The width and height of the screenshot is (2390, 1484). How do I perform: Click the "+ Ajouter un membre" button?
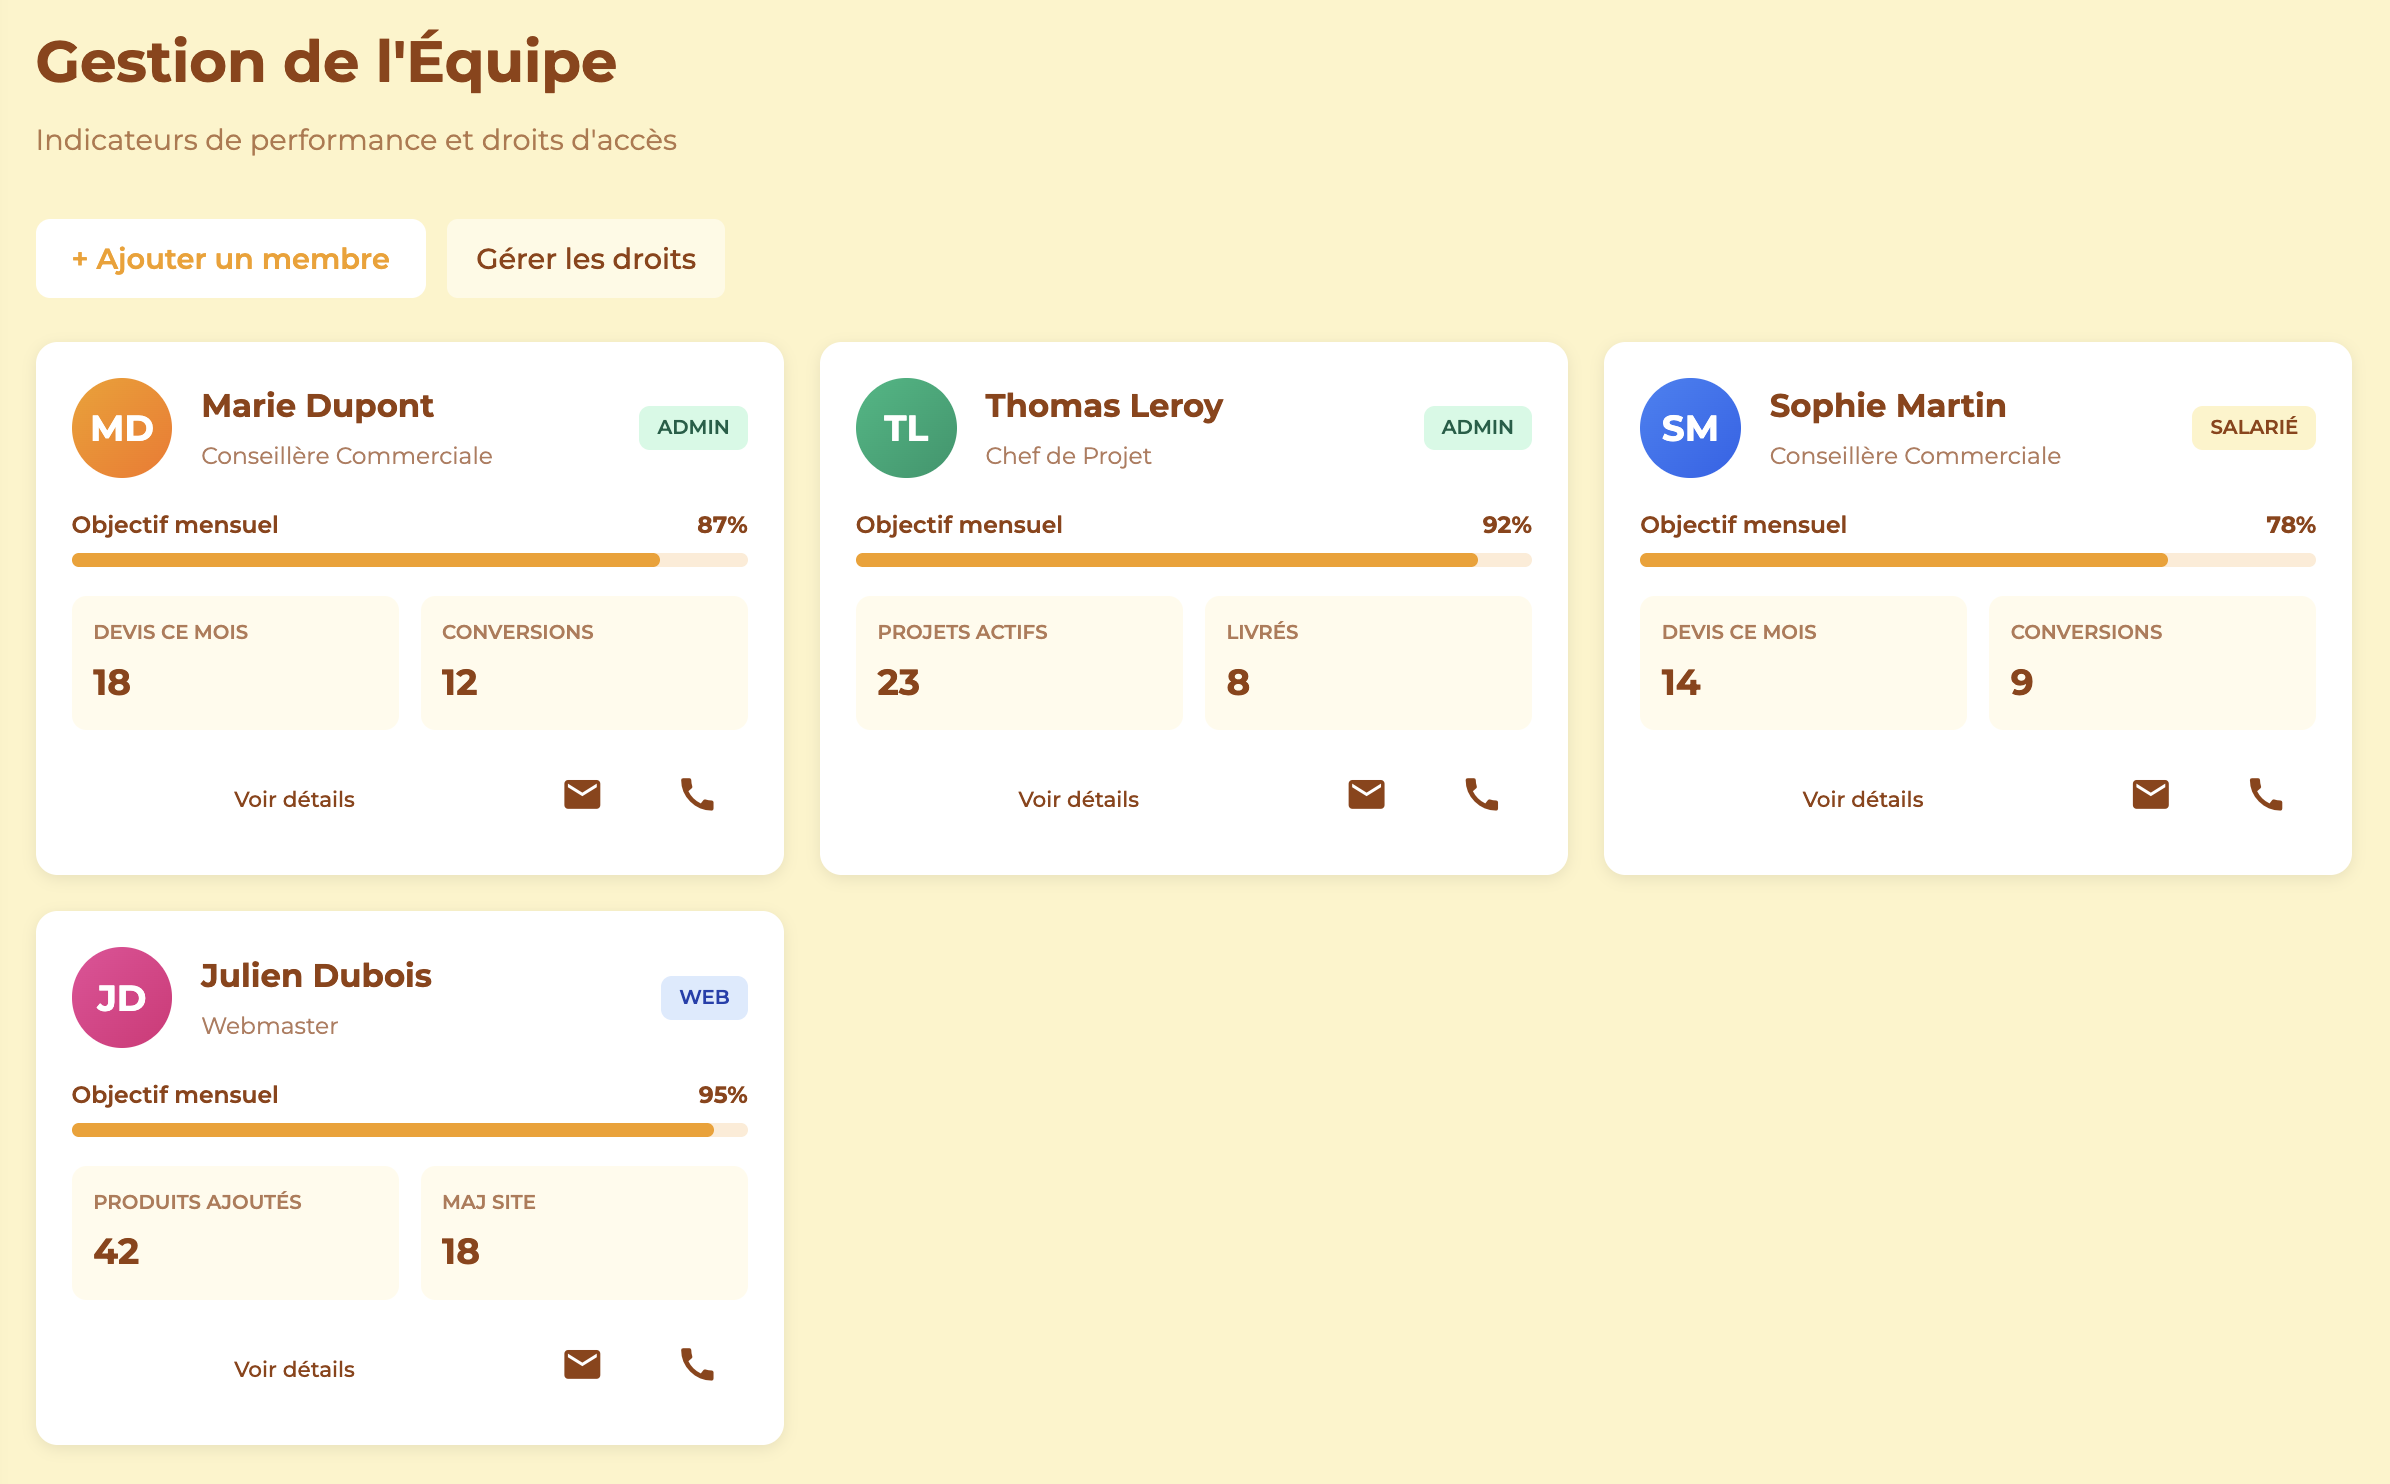[x=231, y=259]
